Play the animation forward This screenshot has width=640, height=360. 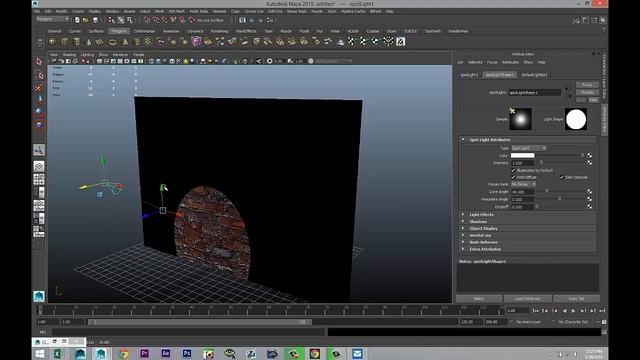click(x=573, y=311)
